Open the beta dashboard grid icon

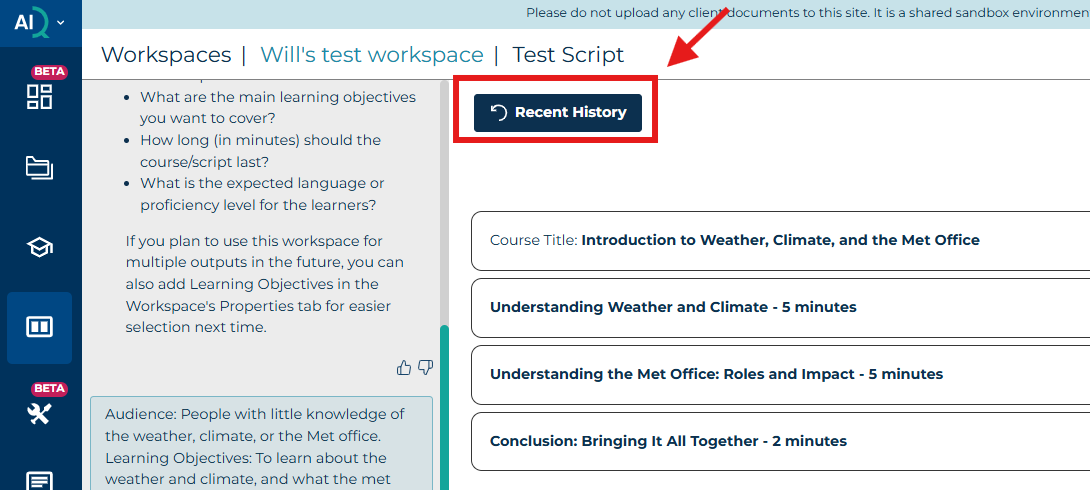[x=40, y=96]
